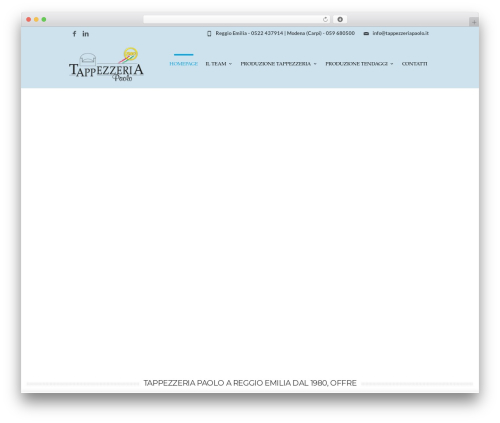The image size is (500, 423).
Task: Click the red close window button
Action: tap(29, 19)
